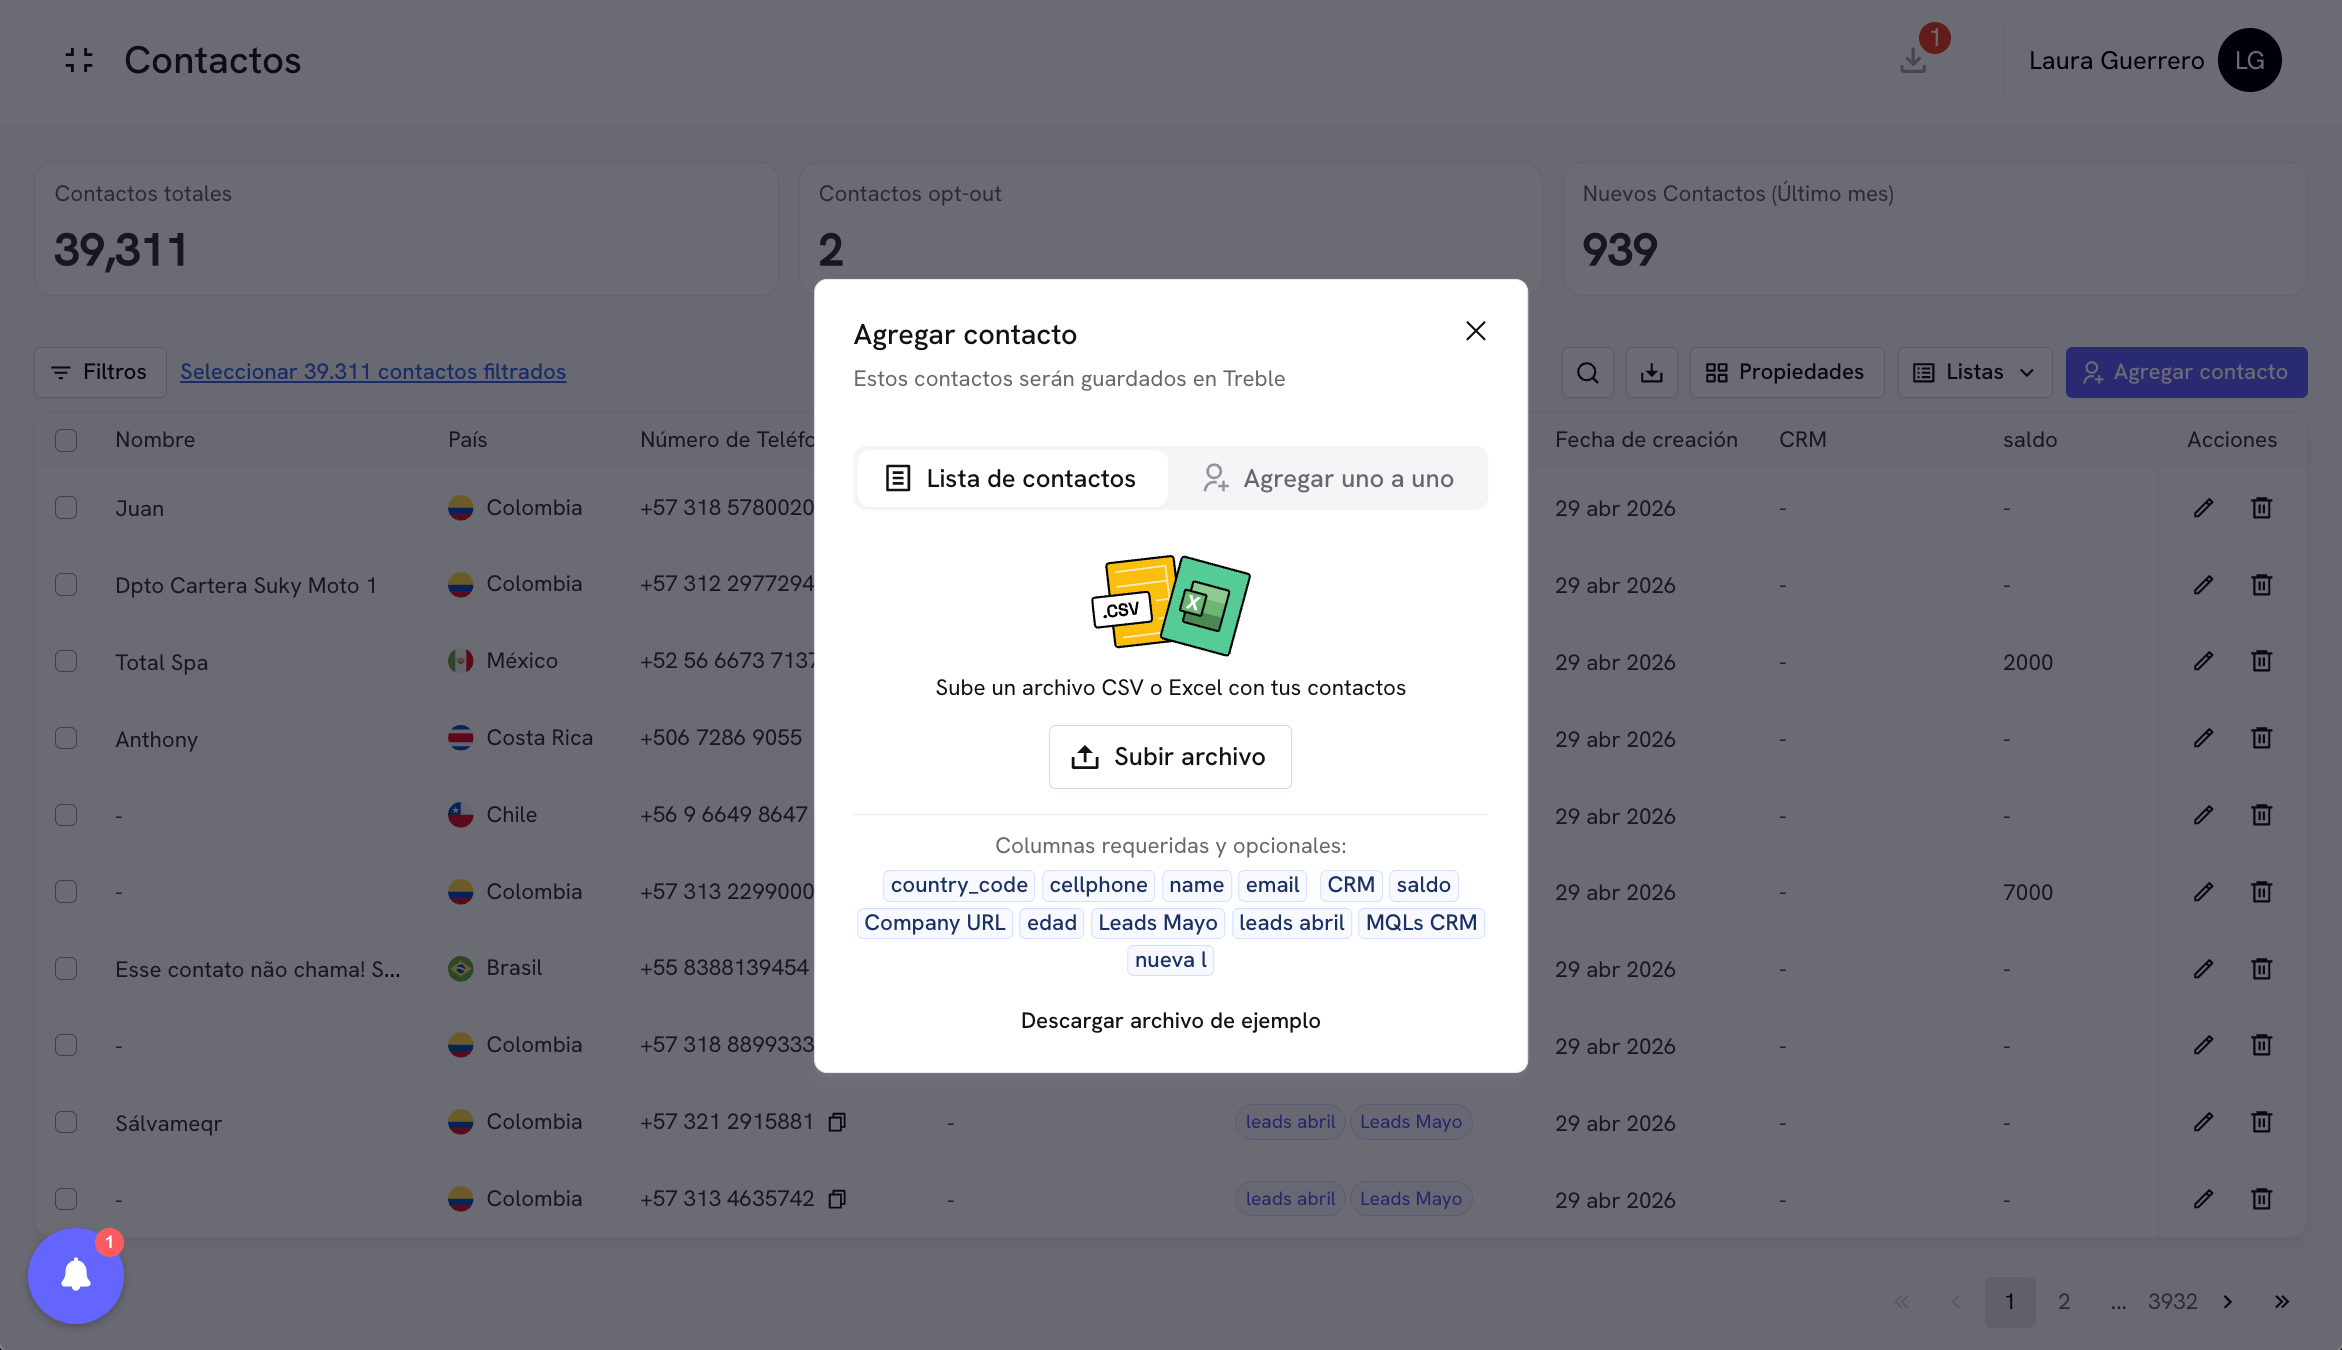Screen dimensions: 2342x1350
Task: Check the +57 313 2299000 row checkbox
Action: coord(66,892)
